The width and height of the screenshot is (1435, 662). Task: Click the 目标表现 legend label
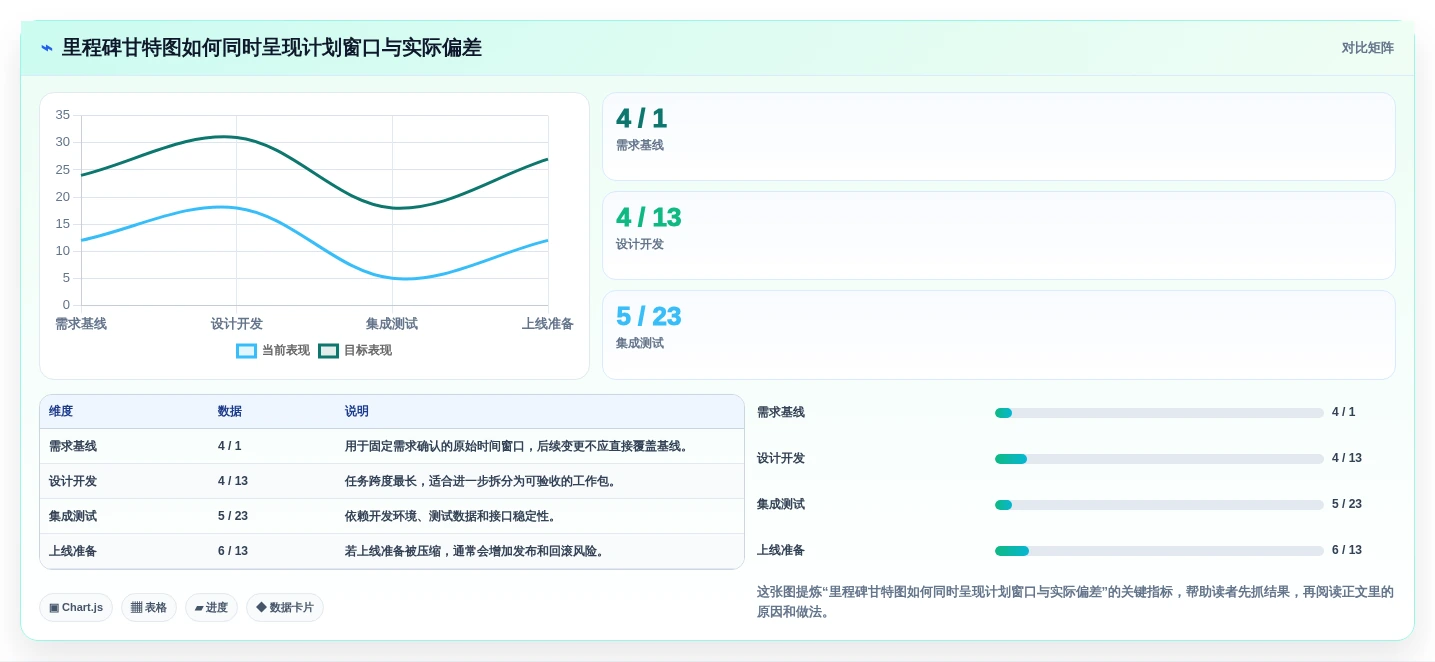368,351
